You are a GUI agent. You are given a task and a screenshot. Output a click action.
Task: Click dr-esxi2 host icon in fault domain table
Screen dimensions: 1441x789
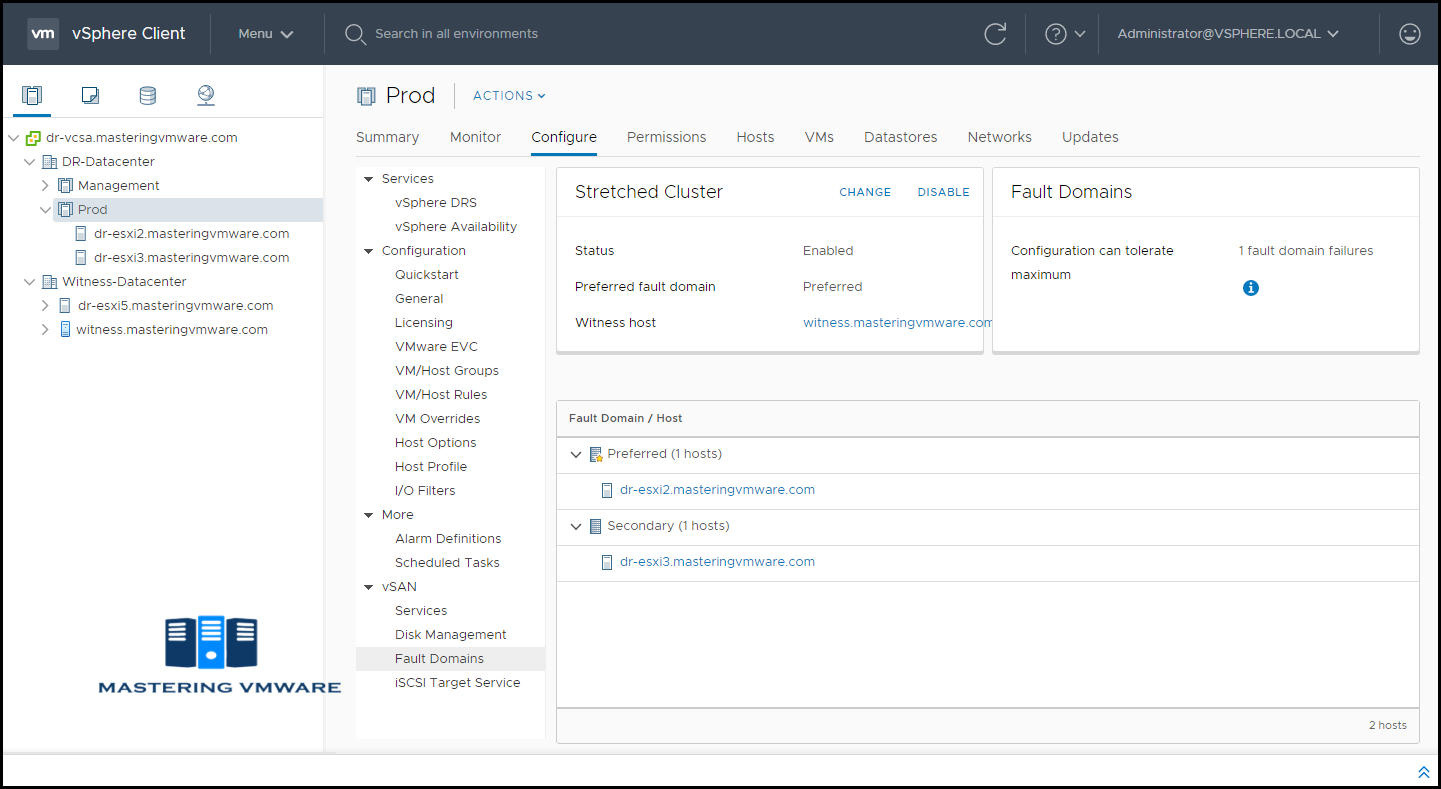tap(606, 490)
